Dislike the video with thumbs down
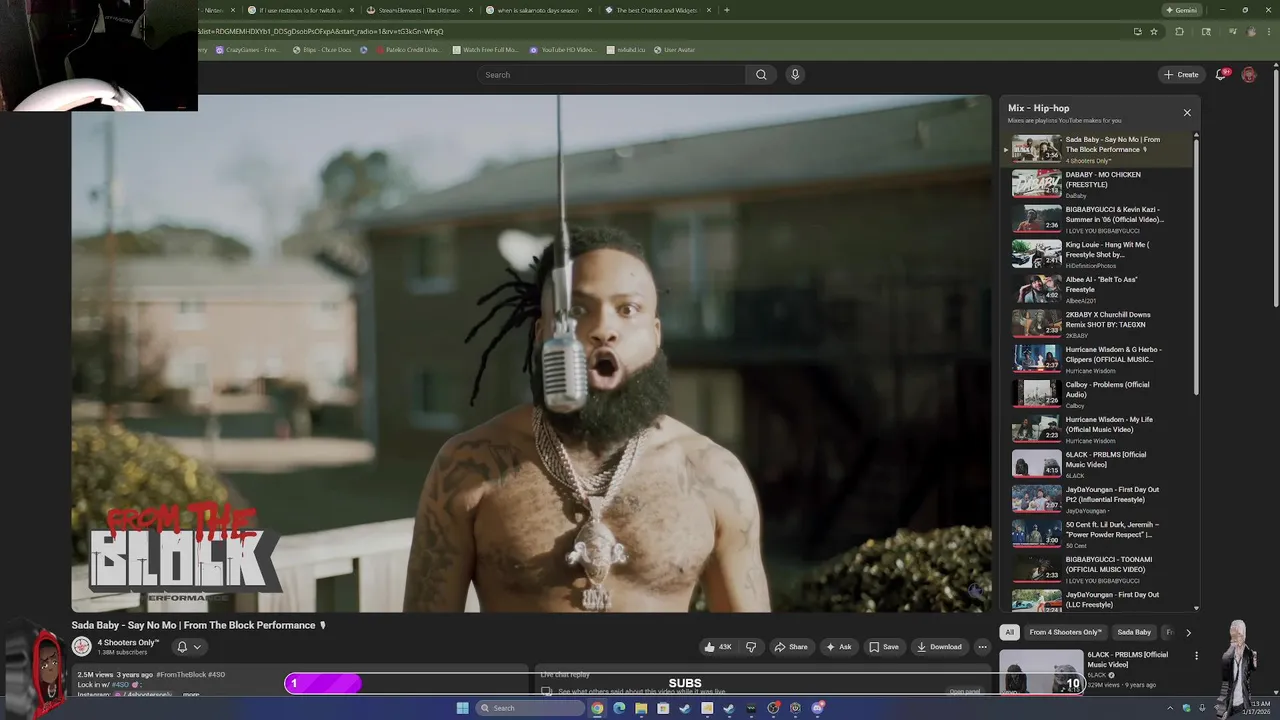The width and height of the screenshot is (1280, 720). click(751, 647)
